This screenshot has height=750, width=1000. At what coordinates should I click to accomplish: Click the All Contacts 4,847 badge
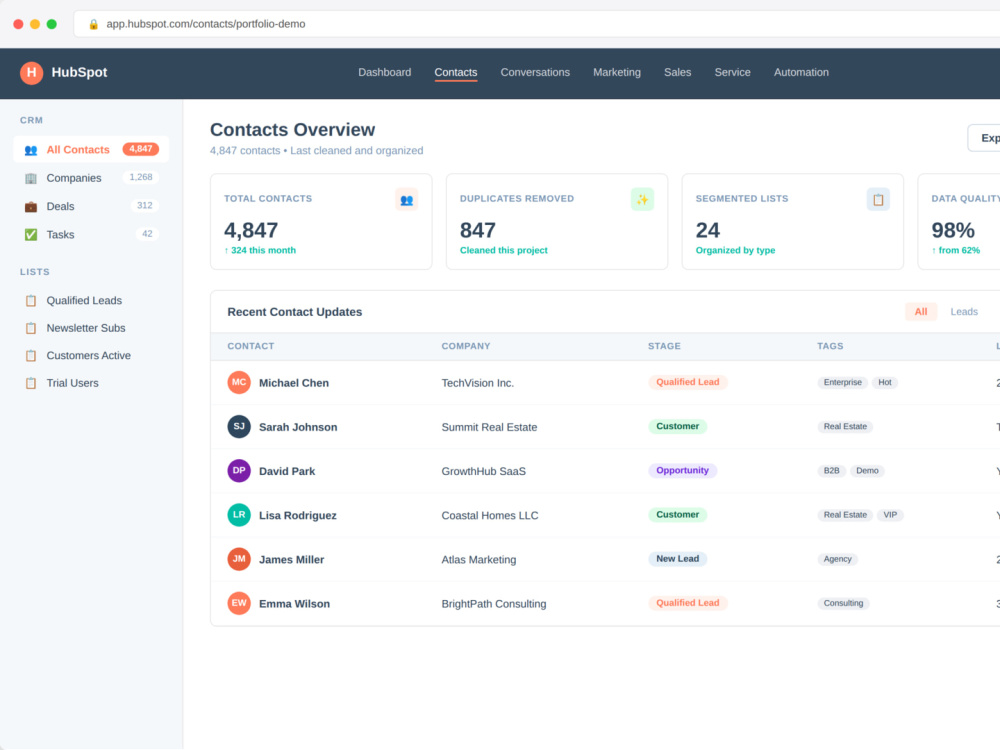coord(140,149)
